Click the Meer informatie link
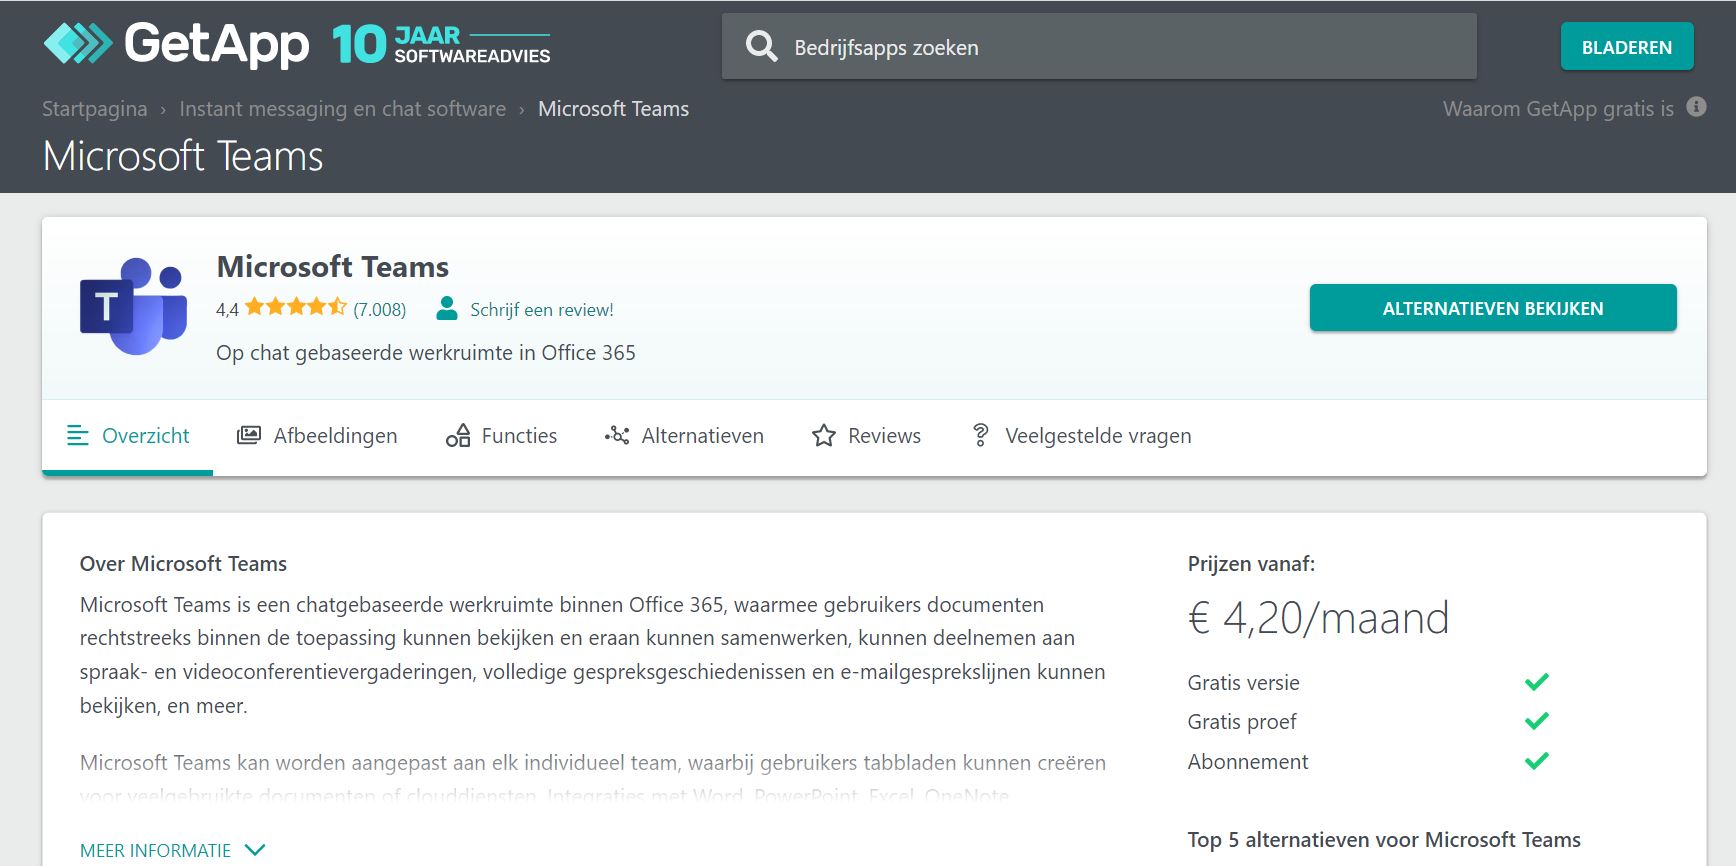 pos(156,850)
